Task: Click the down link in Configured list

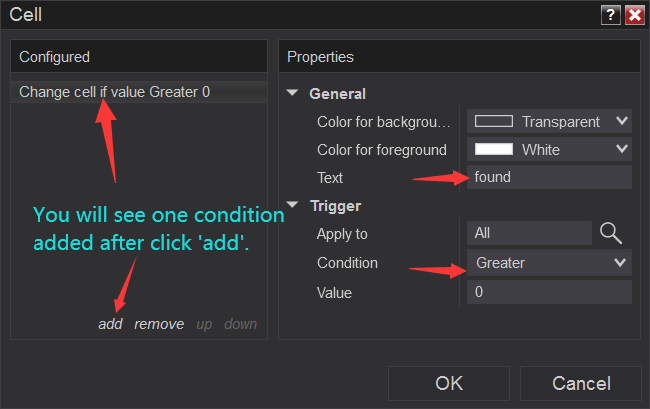Action: 240,324
